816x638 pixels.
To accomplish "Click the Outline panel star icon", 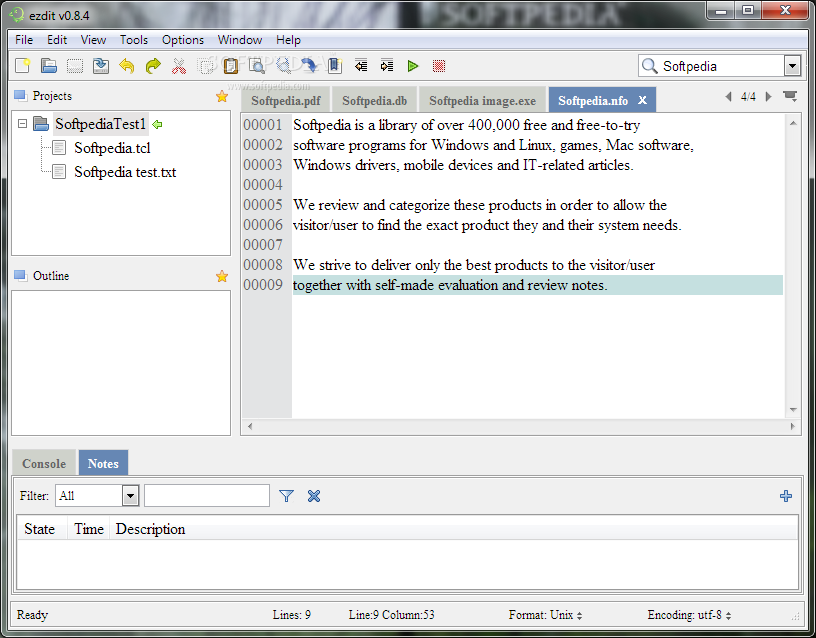I will coord(222,276).
